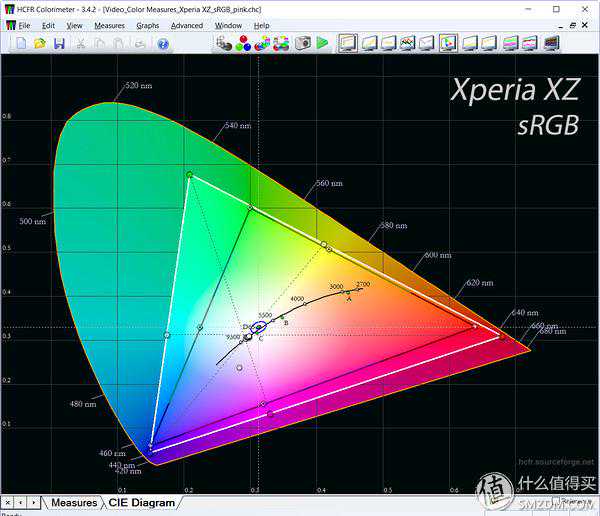Open the Graphs menu
This screenshot has height=516, width=600.
click(147, 25)
